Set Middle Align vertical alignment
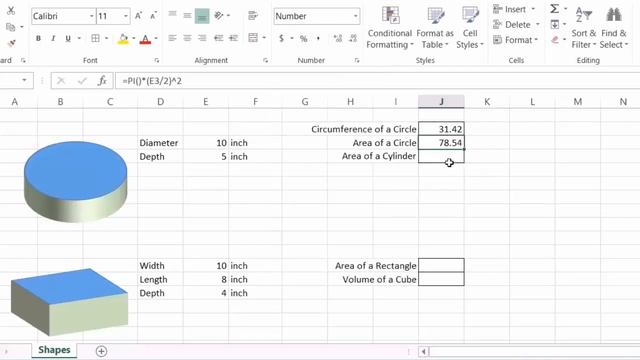This screenshot has height=360, width=640. 187,16
